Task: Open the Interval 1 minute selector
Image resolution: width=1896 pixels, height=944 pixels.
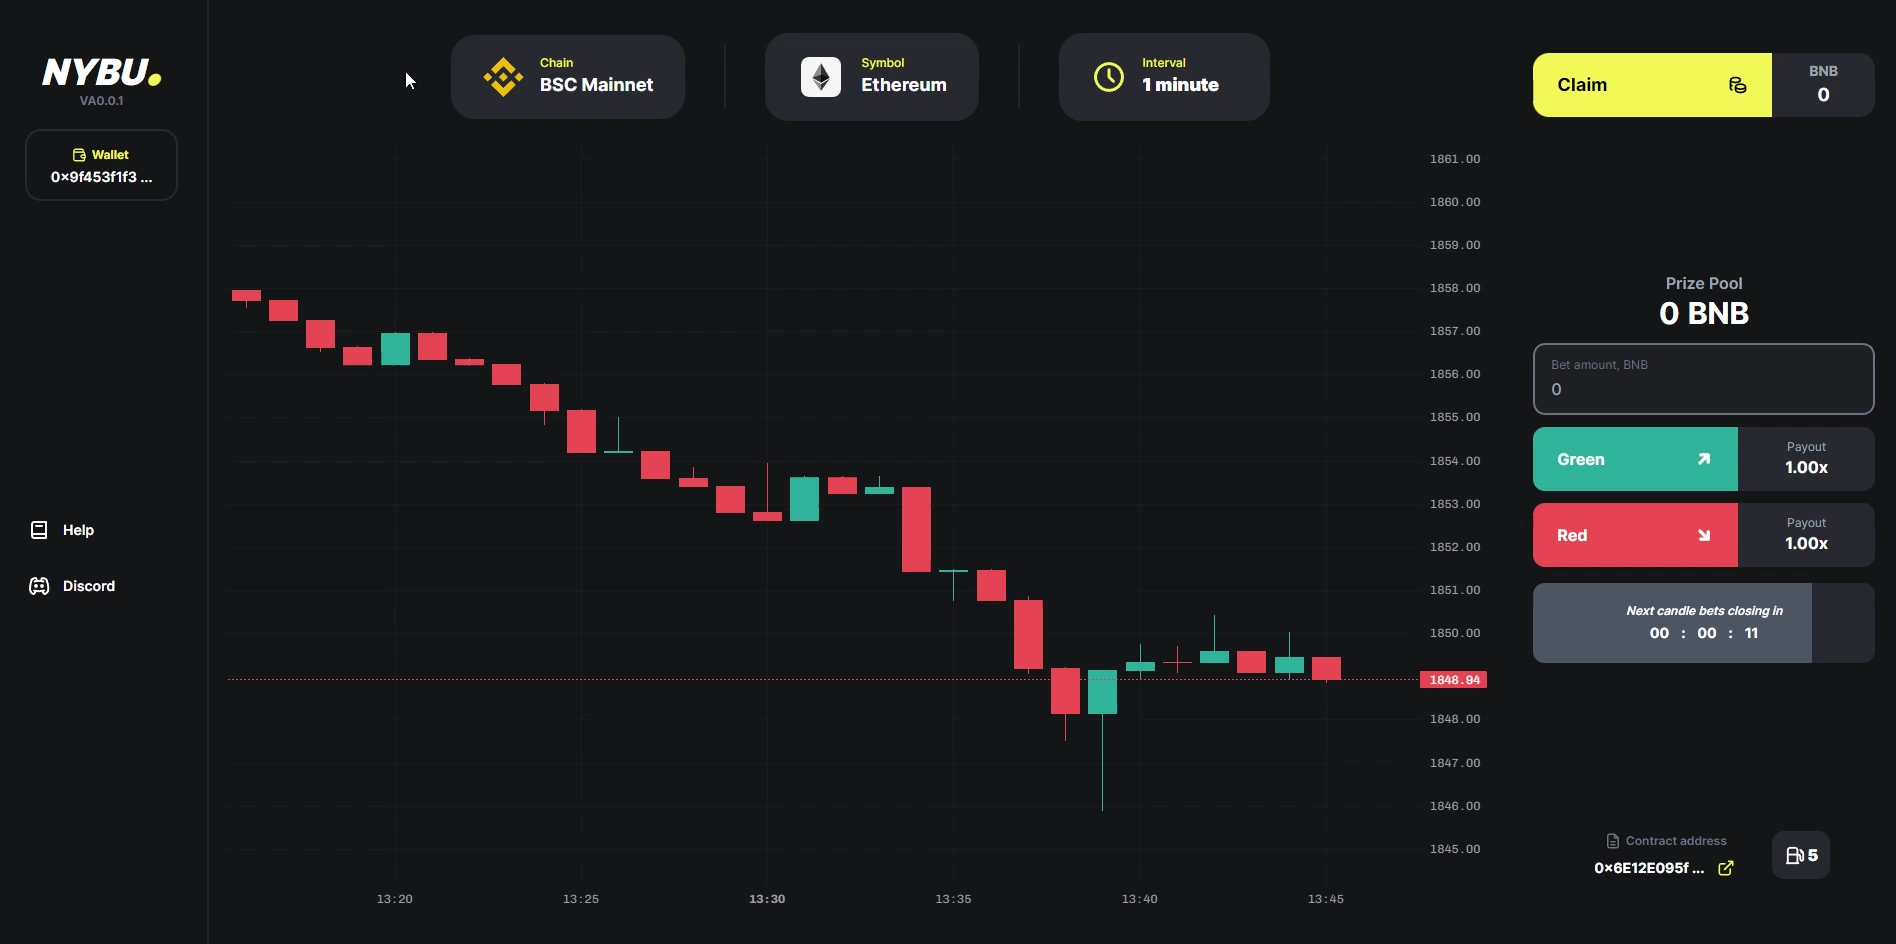Action: (x=1164, y=77)
